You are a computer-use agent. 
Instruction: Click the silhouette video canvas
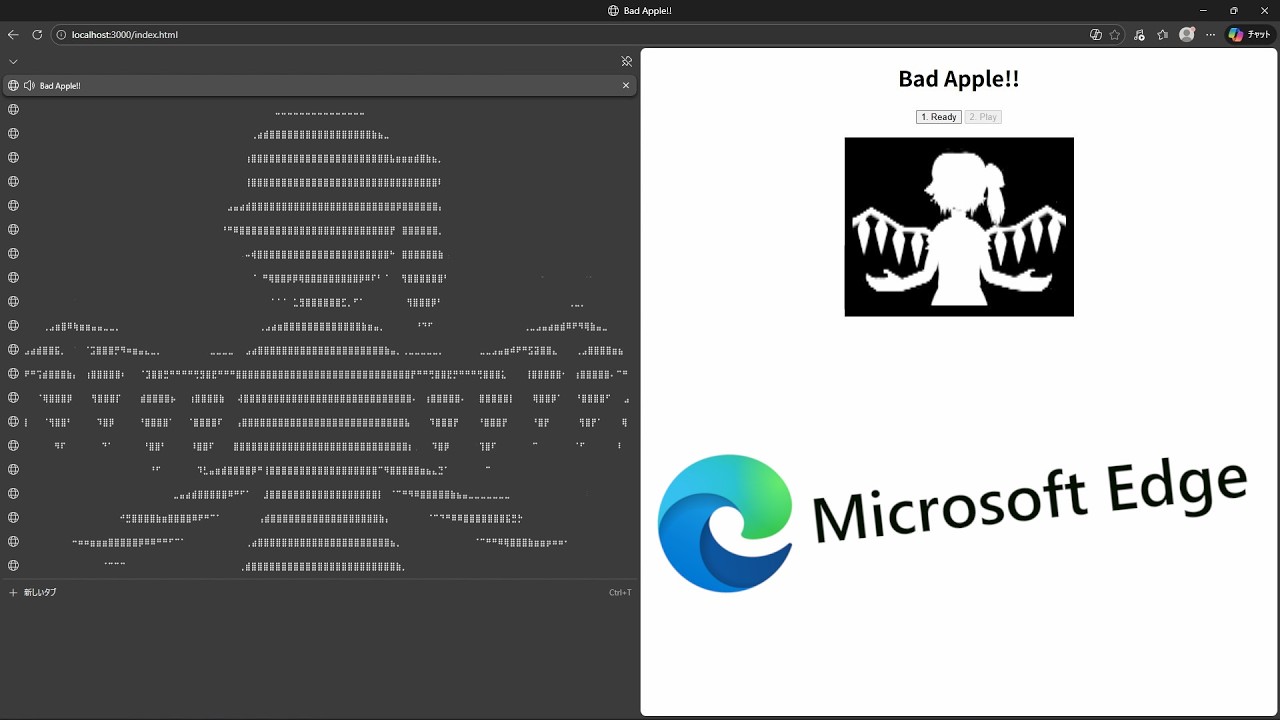(x=959, y=227)
